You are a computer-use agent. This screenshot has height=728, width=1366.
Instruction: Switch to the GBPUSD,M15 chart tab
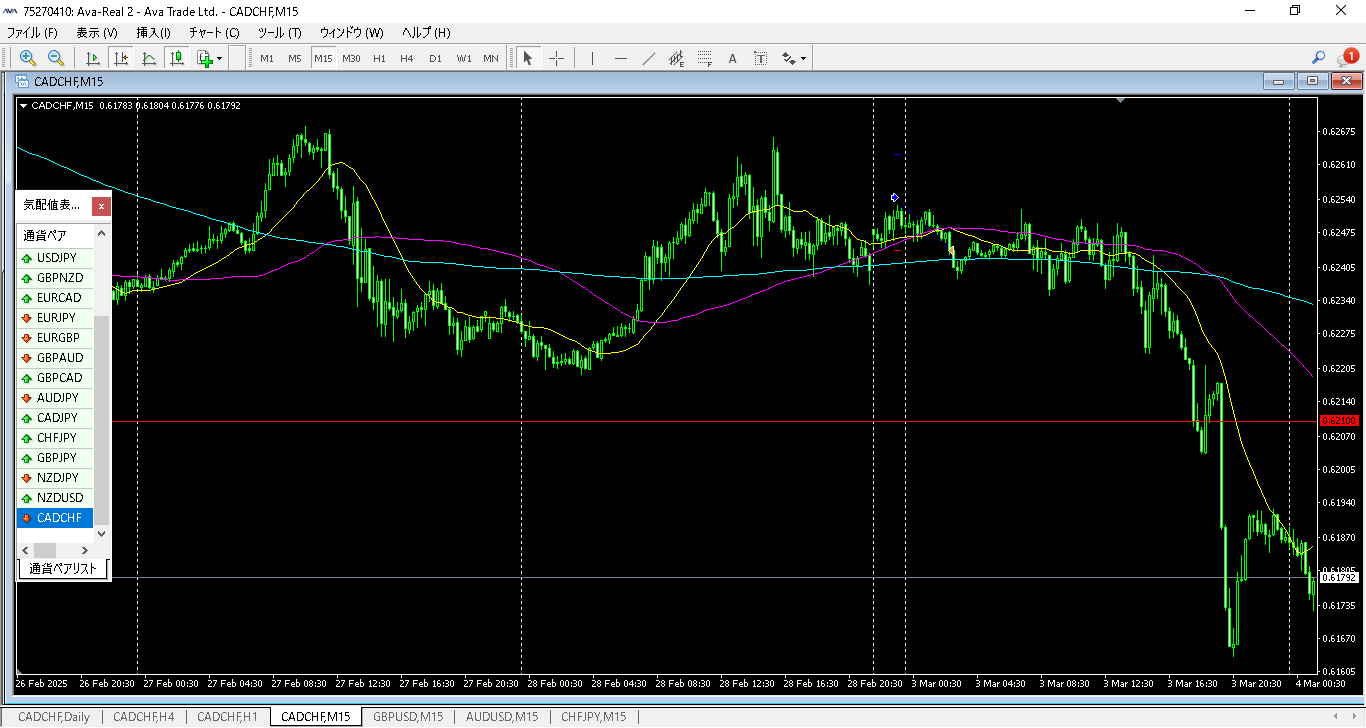408,717
